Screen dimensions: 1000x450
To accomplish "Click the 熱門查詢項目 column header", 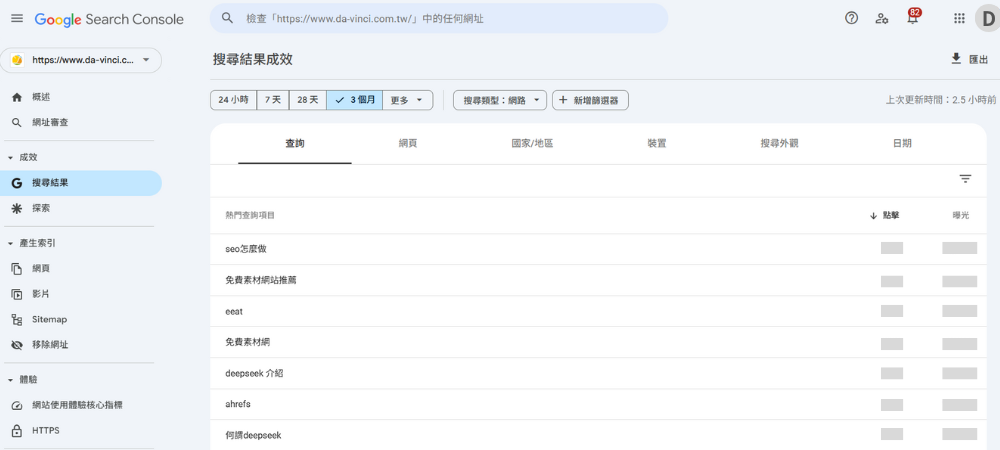I will tap(250, 215).
